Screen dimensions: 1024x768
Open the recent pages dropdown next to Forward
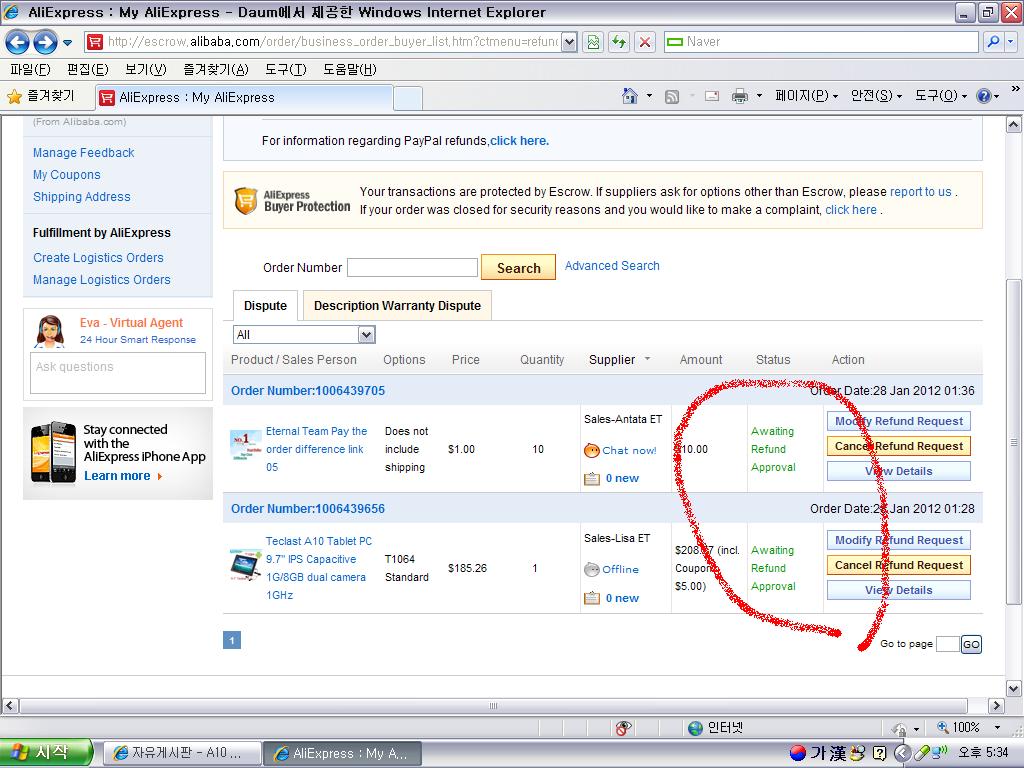(x=67, y=43)
